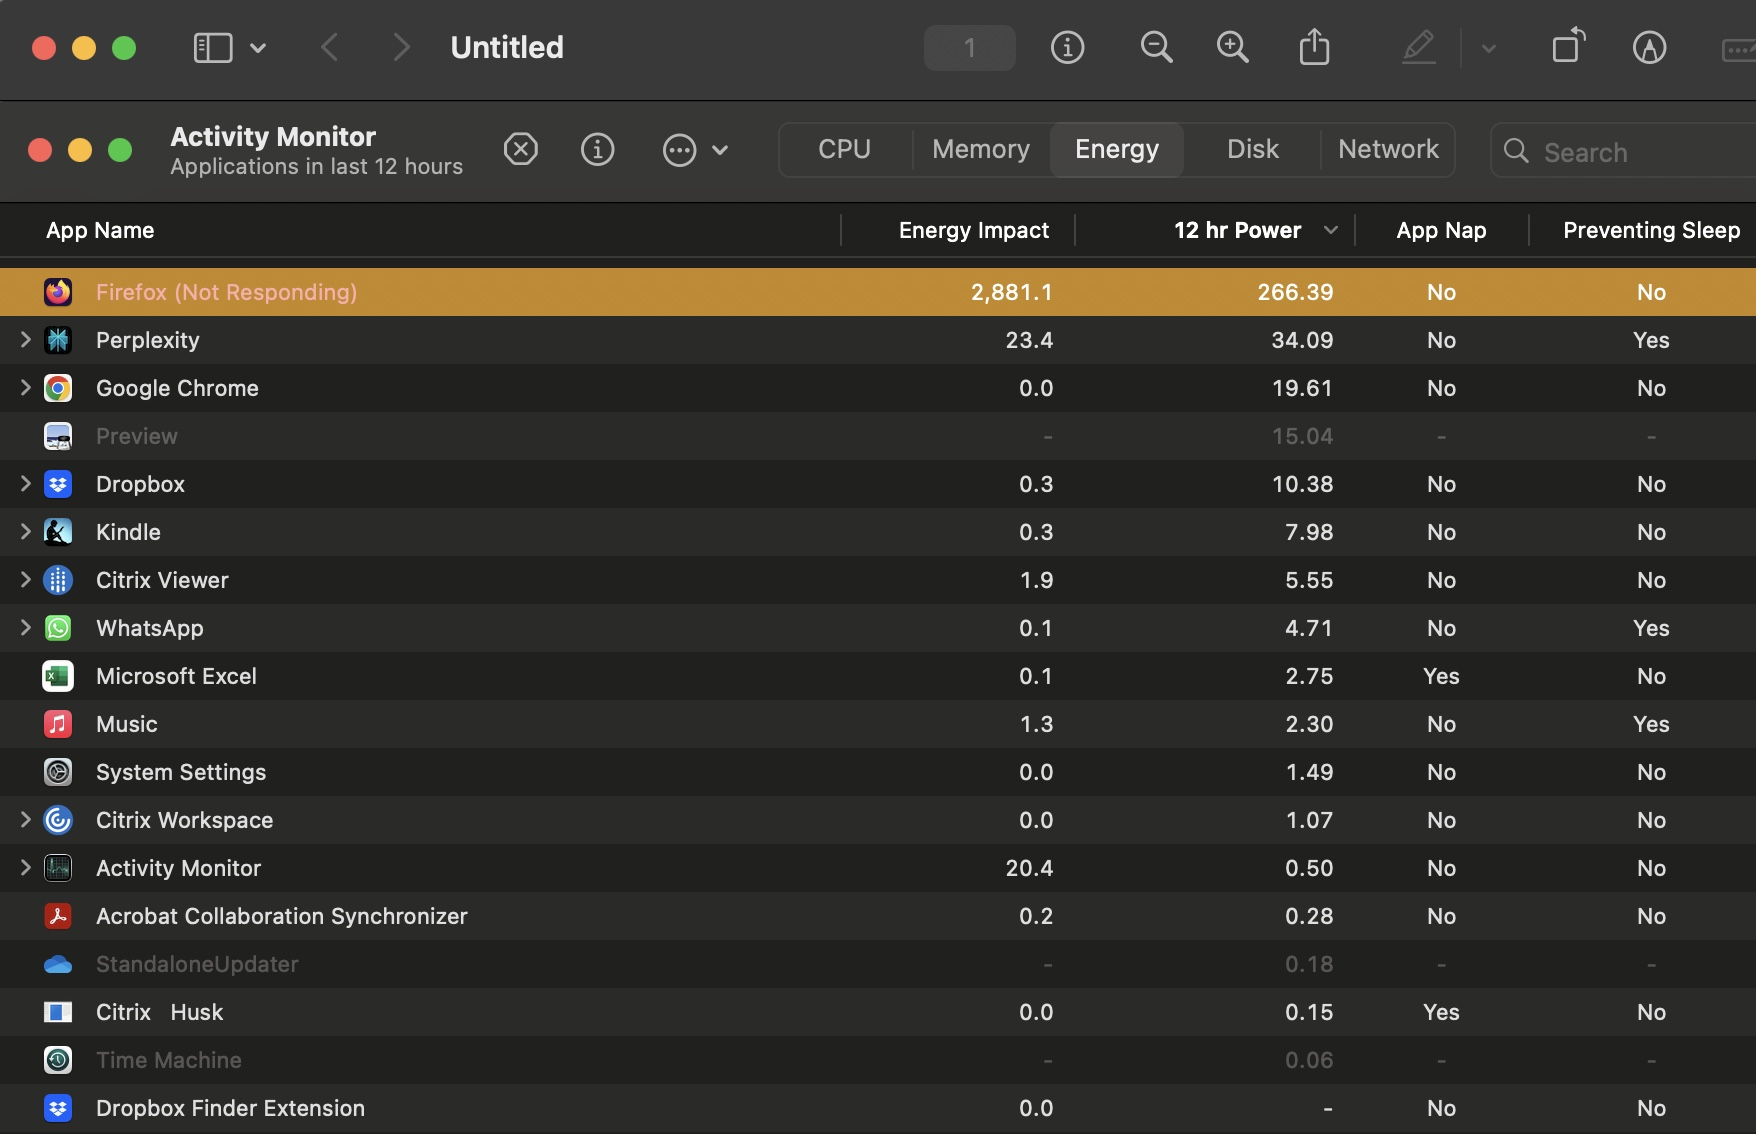1756x1134 pixels.
Task: Expand the Citrix Viewer process row
Action: pyautogui.click(x=25, y=580)
